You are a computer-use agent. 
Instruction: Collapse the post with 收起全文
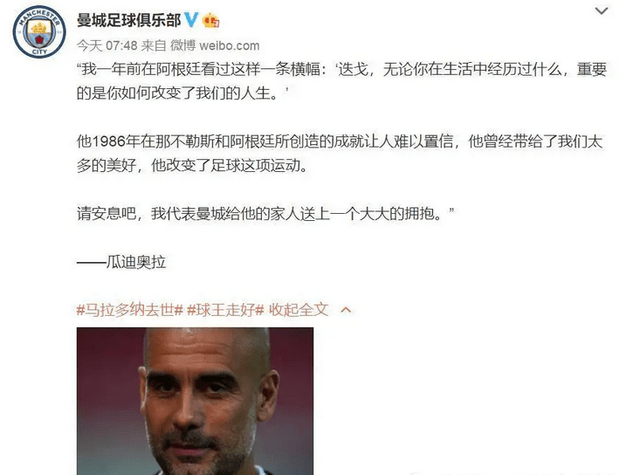tap(299, 310)
